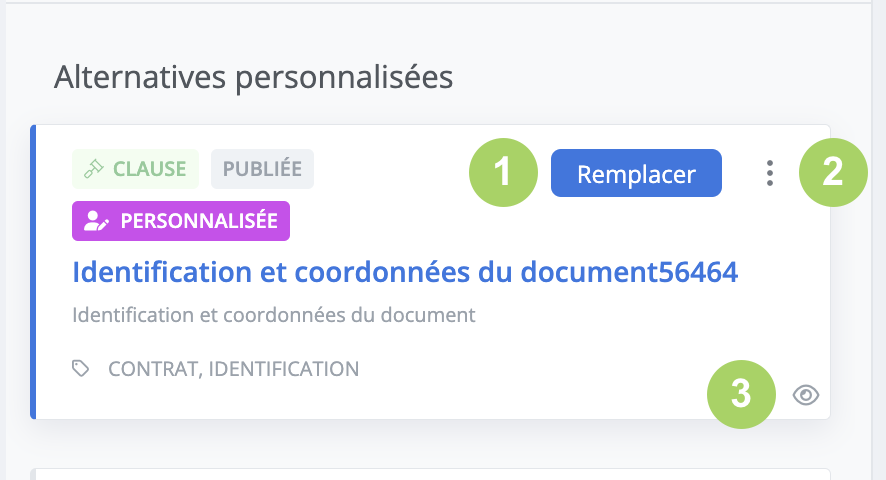Click the CLAUSE label text

[x=149, y=169]
